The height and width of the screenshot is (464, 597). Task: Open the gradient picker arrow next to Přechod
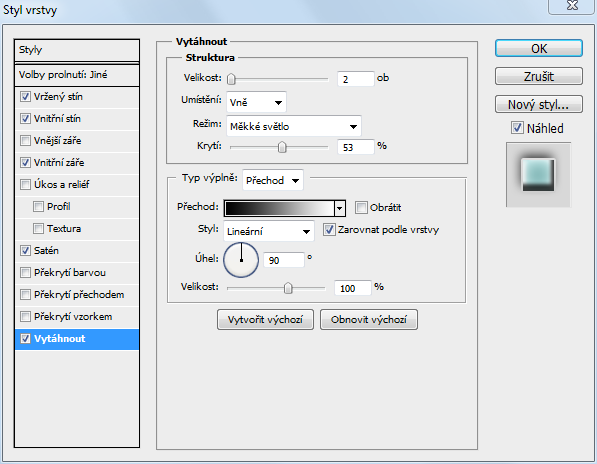(x=340, y=208)
